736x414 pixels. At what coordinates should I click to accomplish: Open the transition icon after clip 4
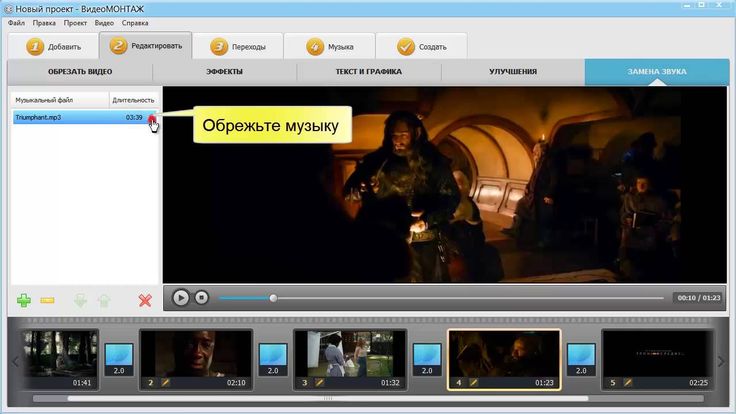(x=581, y=360)
